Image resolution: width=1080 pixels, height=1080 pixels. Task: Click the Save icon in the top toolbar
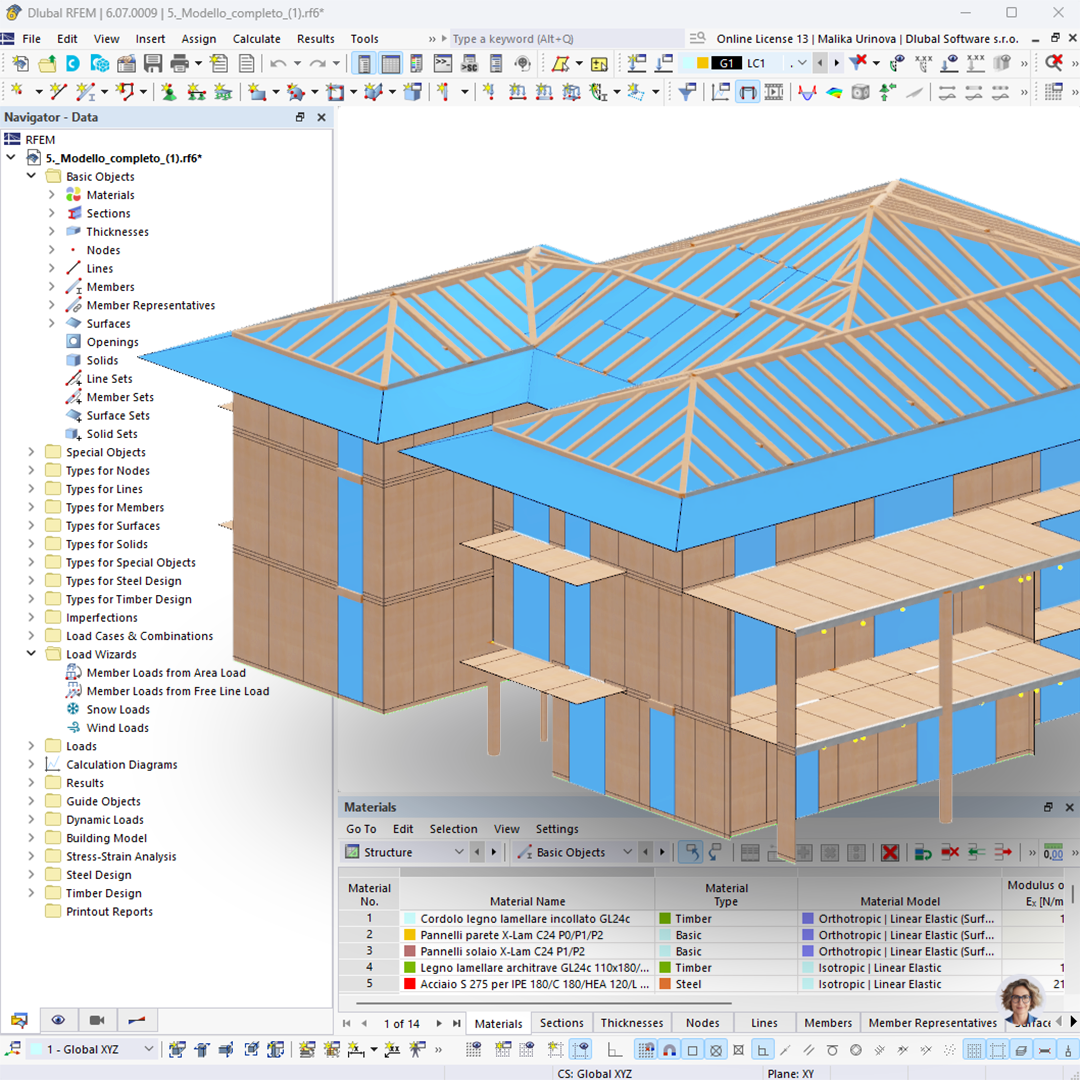pyautogui.click(x=151, y=63)
